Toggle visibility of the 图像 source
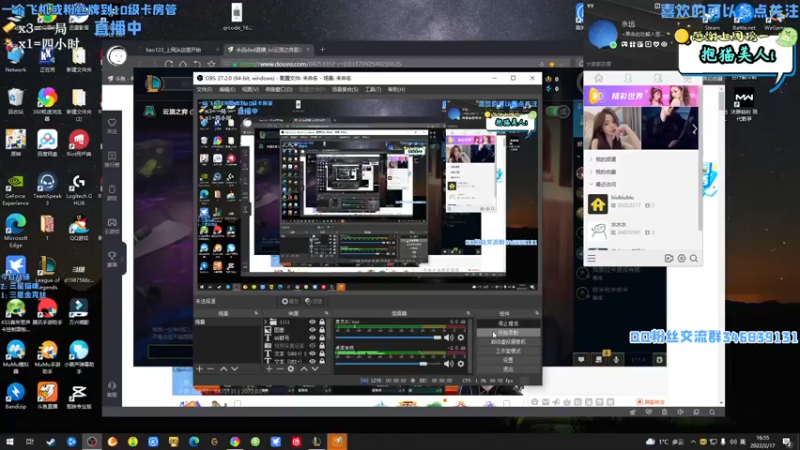This screenshot has height=450, width=800. [312, 330]
